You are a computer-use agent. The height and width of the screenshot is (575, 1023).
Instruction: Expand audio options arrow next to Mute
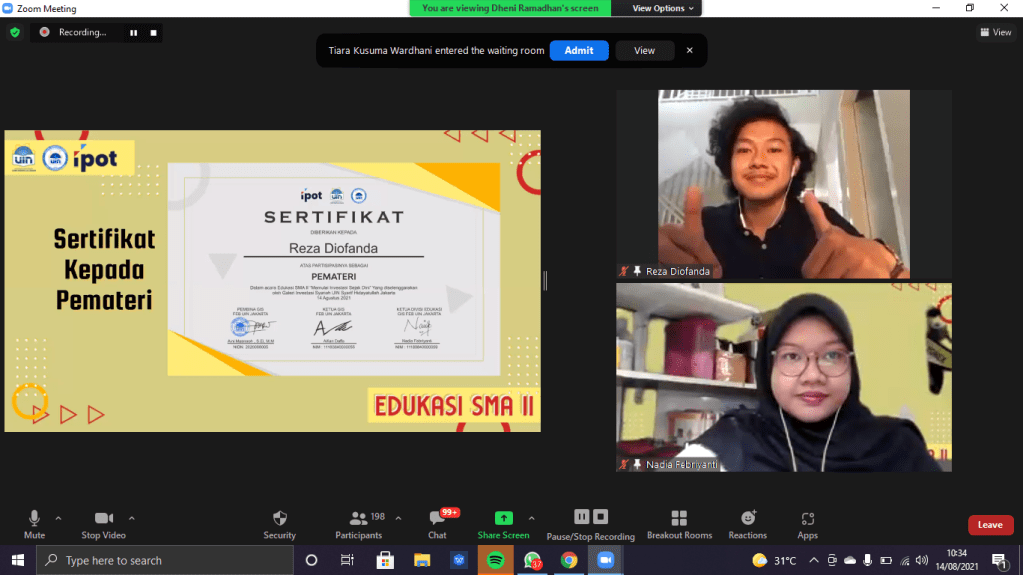58,518
